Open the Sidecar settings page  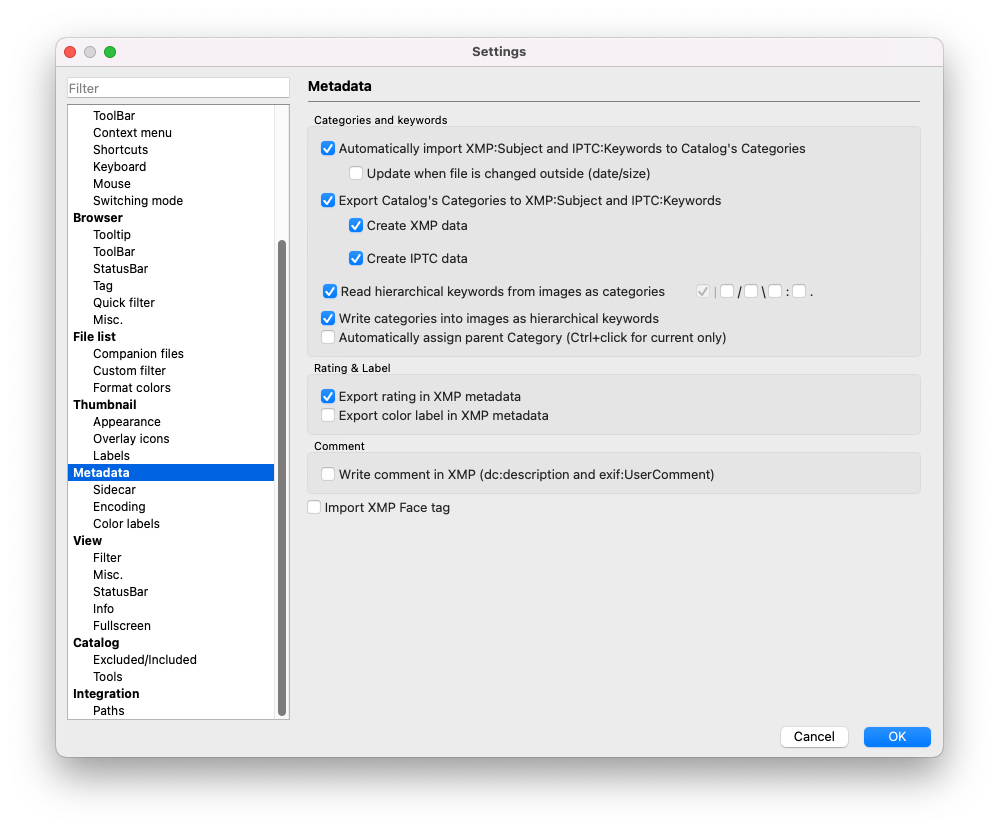pyautogui.click(x=114, y=490)
